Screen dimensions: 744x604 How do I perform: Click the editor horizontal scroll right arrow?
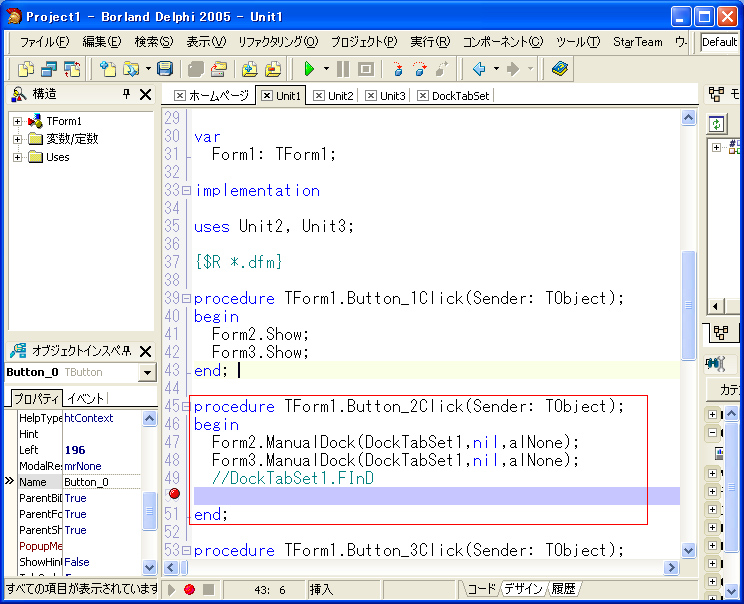pos(671,567)
